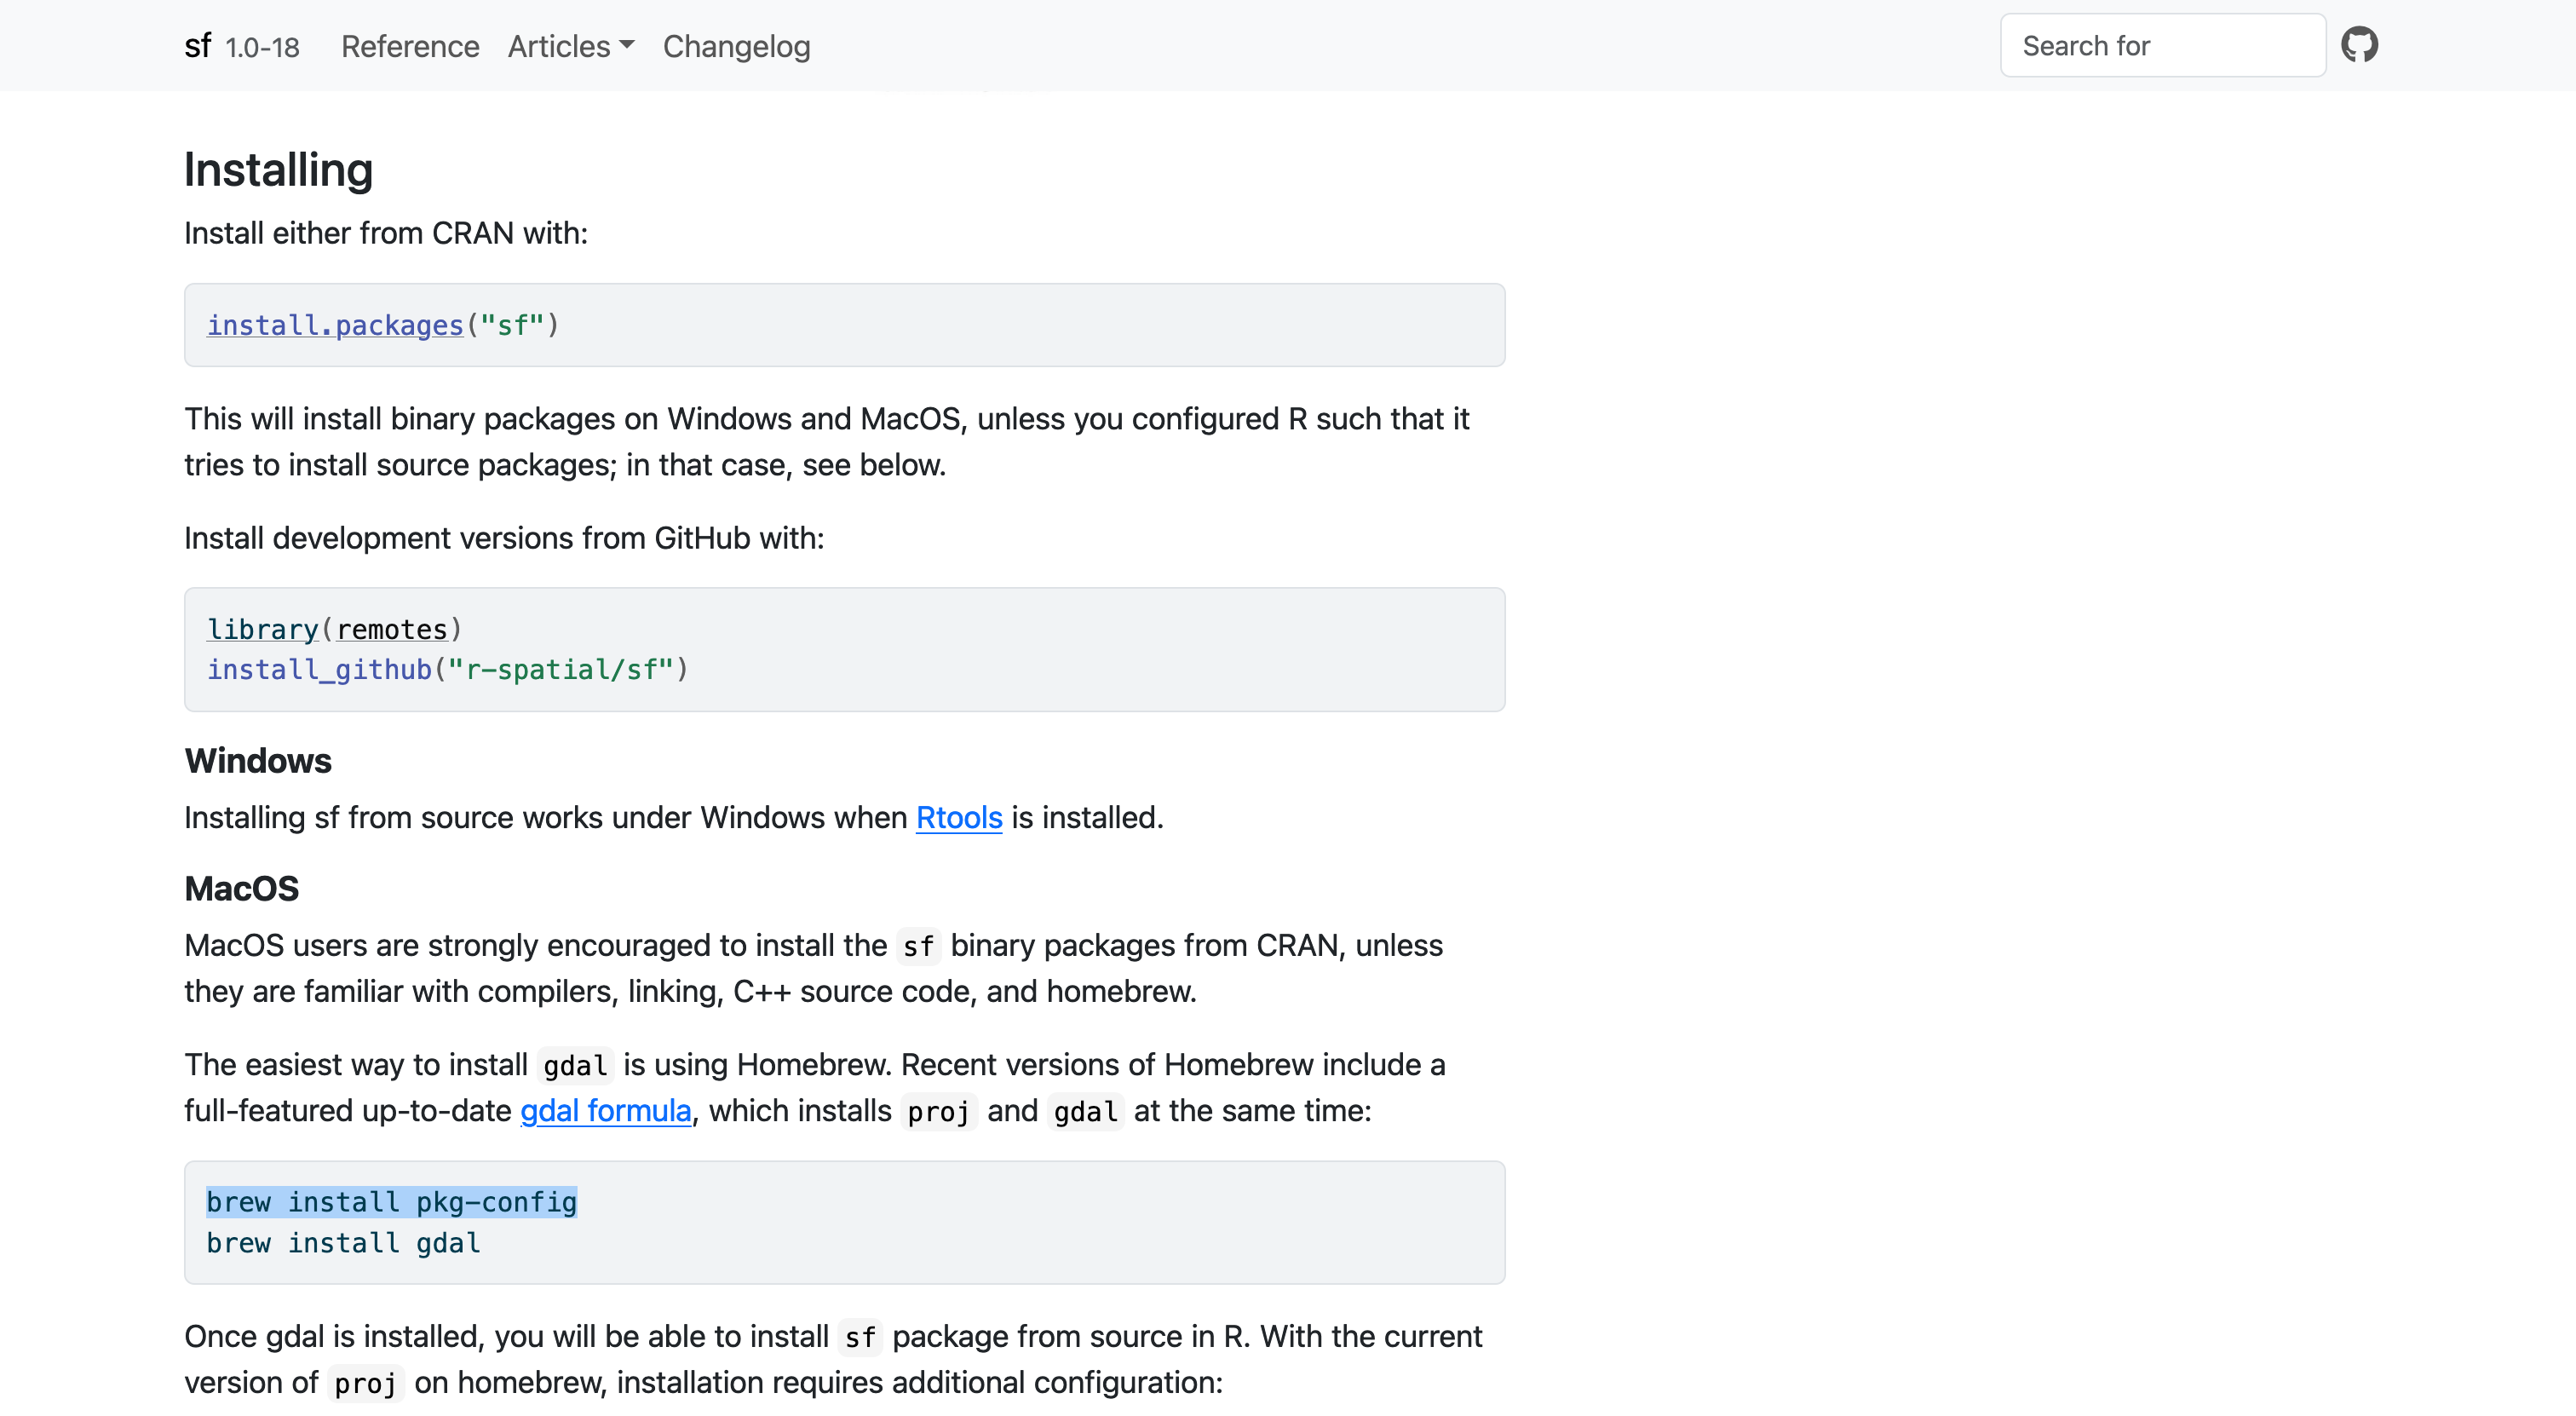This screenshot has height=1416, width=2576.
Task: Click the Articles dropdown caret arrow
Action: (x=627, y=44)
